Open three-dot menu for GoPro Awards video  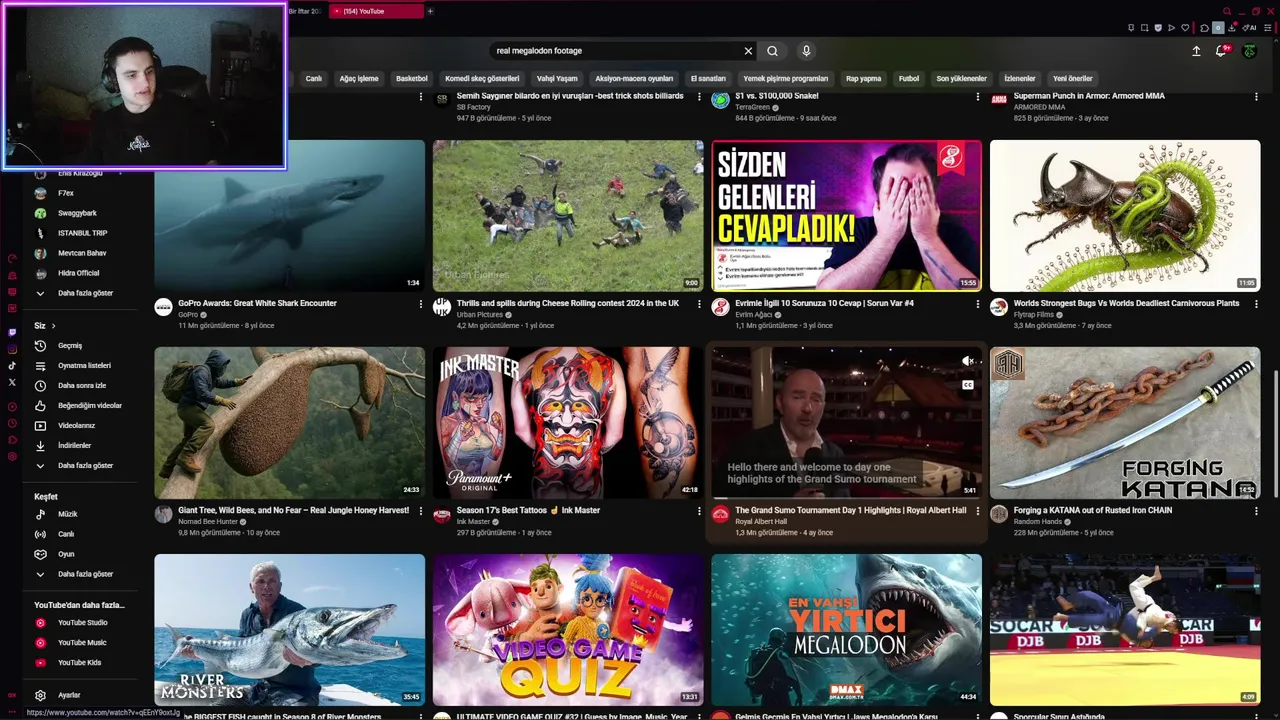tap(421, 304)
